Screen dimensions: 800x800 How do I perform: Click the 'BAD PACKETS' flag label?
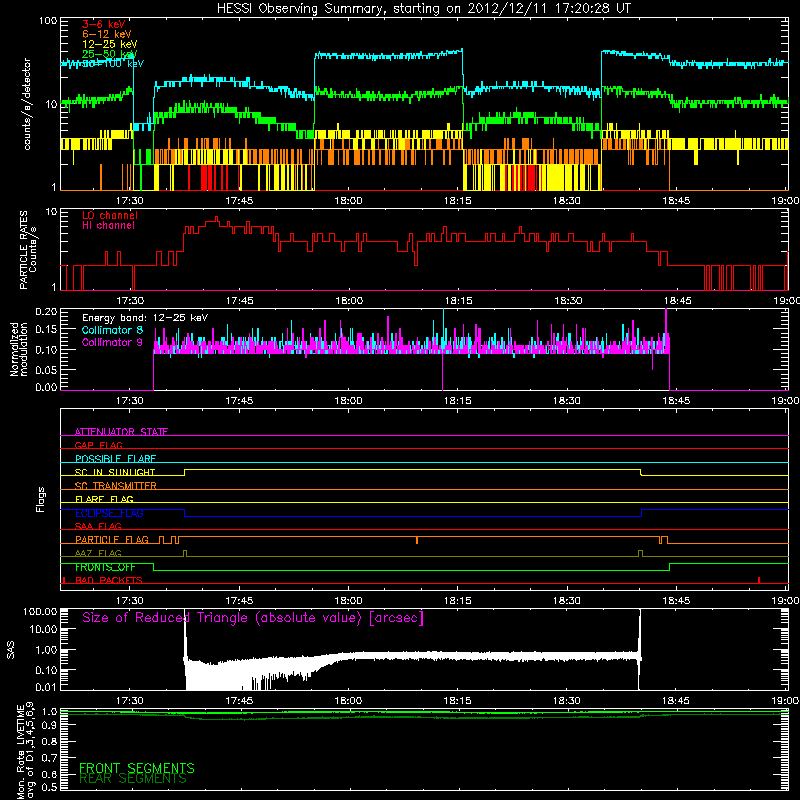pyautogui.click(x=109, y=580)
